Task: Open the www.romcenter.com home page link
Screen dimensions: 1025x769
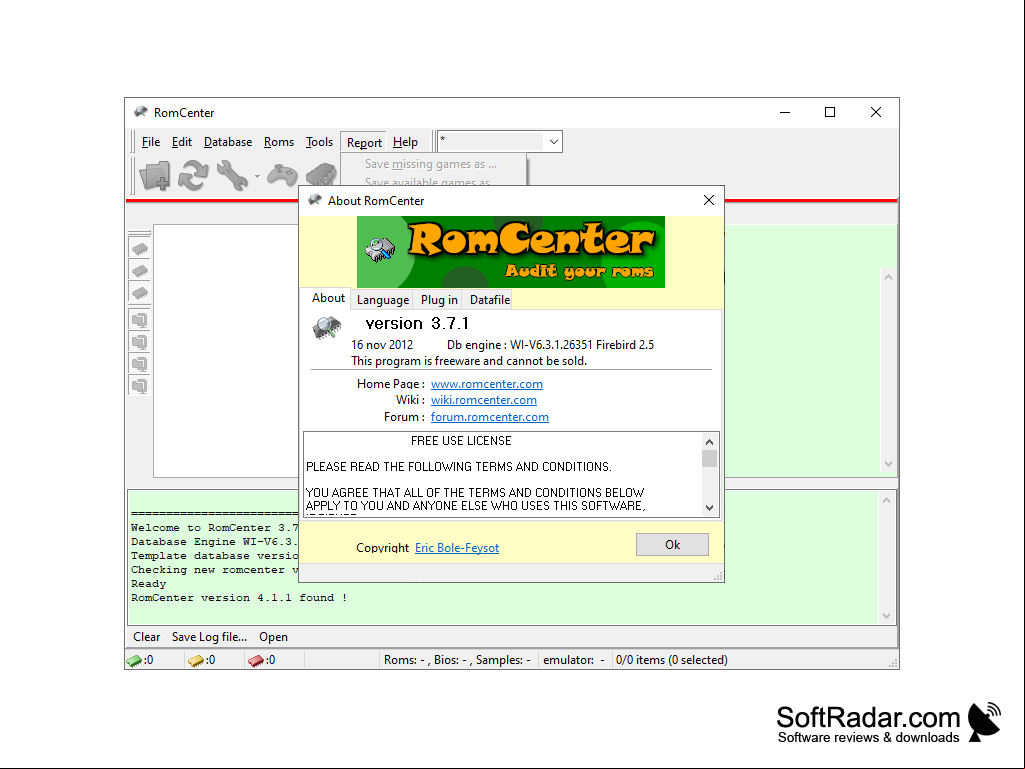Action: 486,384
